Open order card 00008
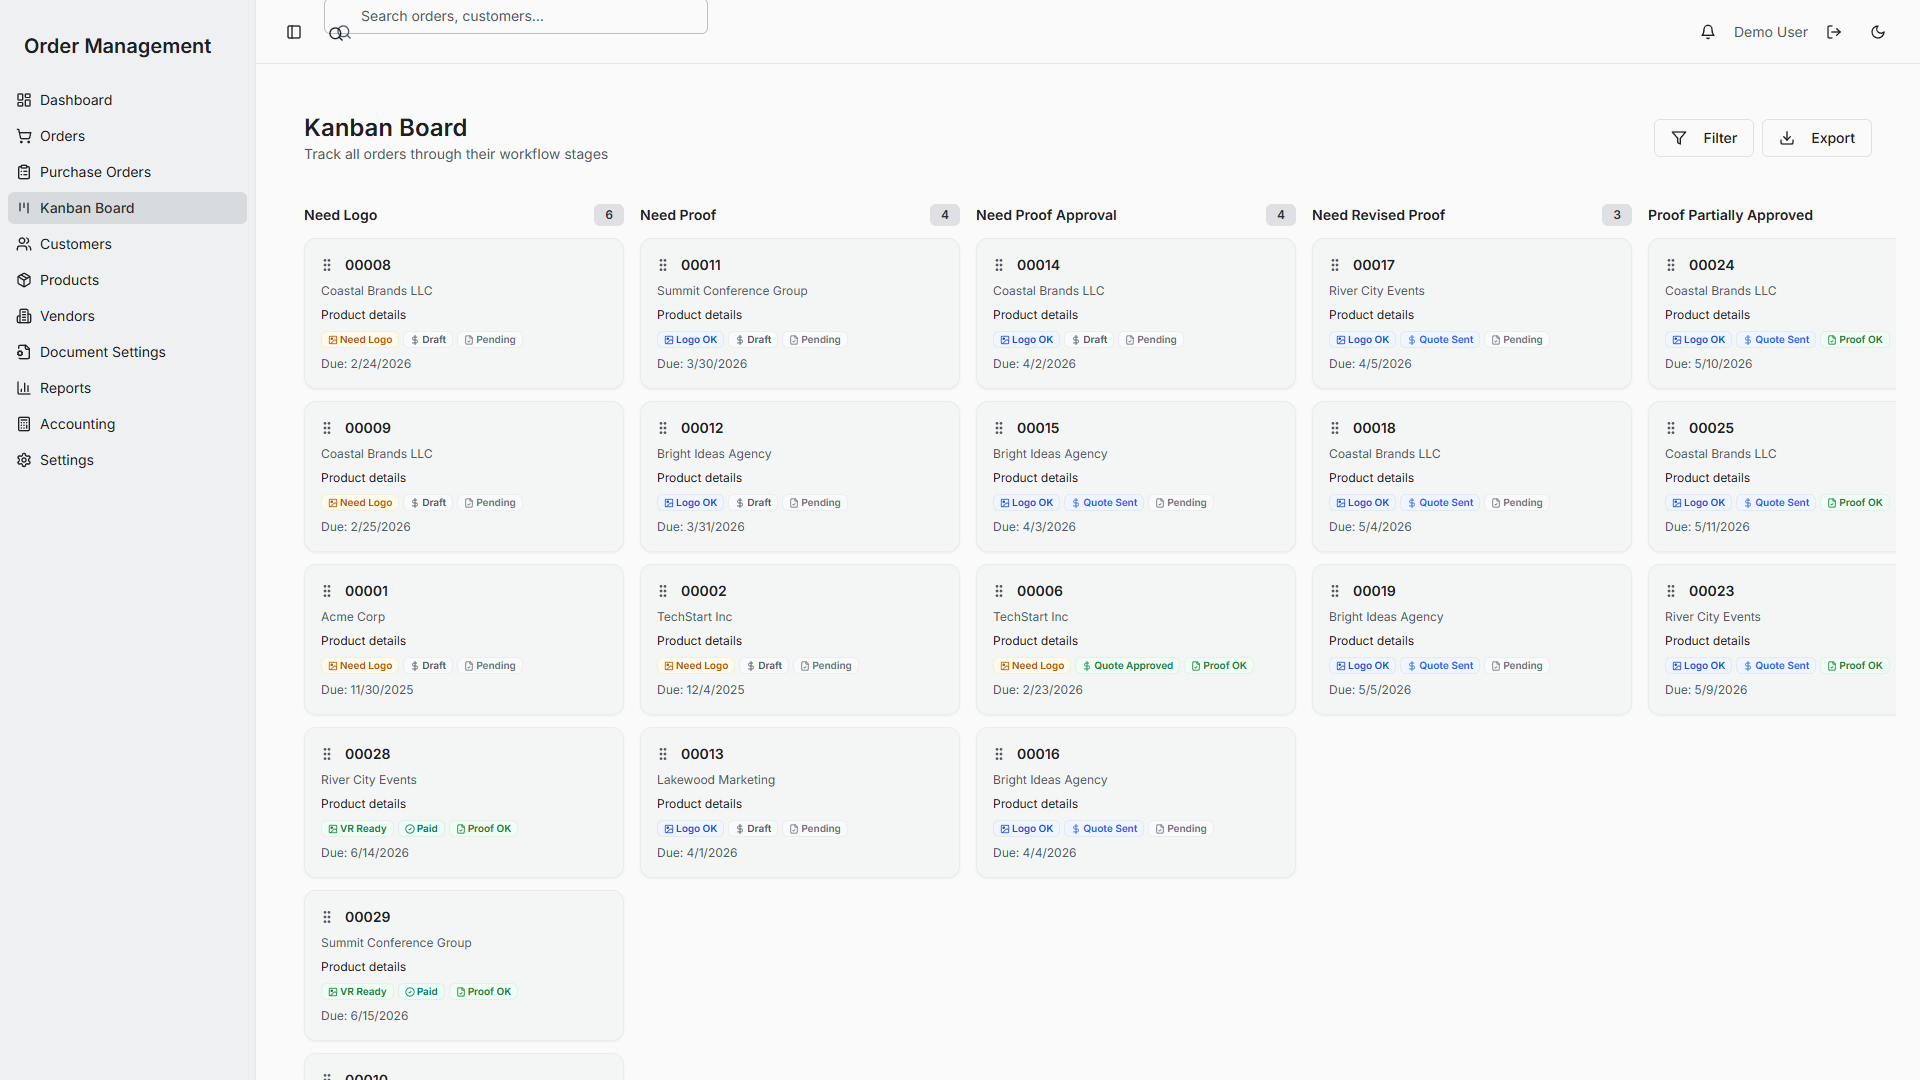Viewport: 1920px width, 1080px height. [464, 313]
